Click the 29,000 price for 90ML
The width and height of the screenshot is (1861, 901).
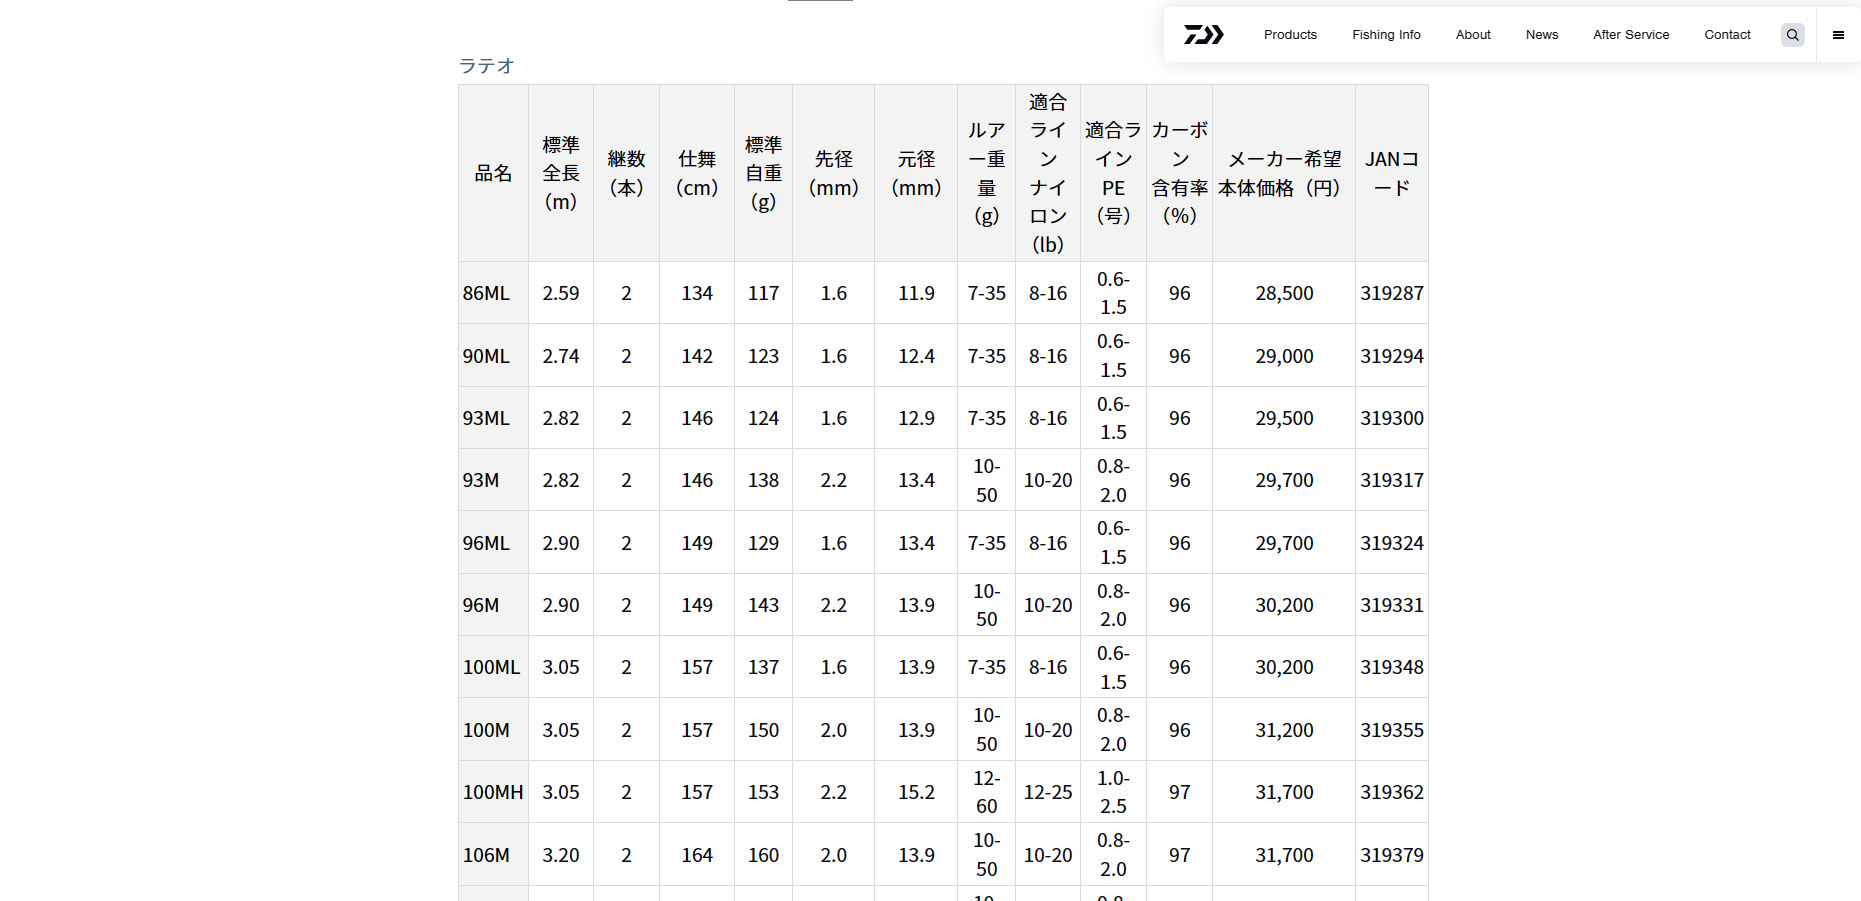coord(1284,356)
